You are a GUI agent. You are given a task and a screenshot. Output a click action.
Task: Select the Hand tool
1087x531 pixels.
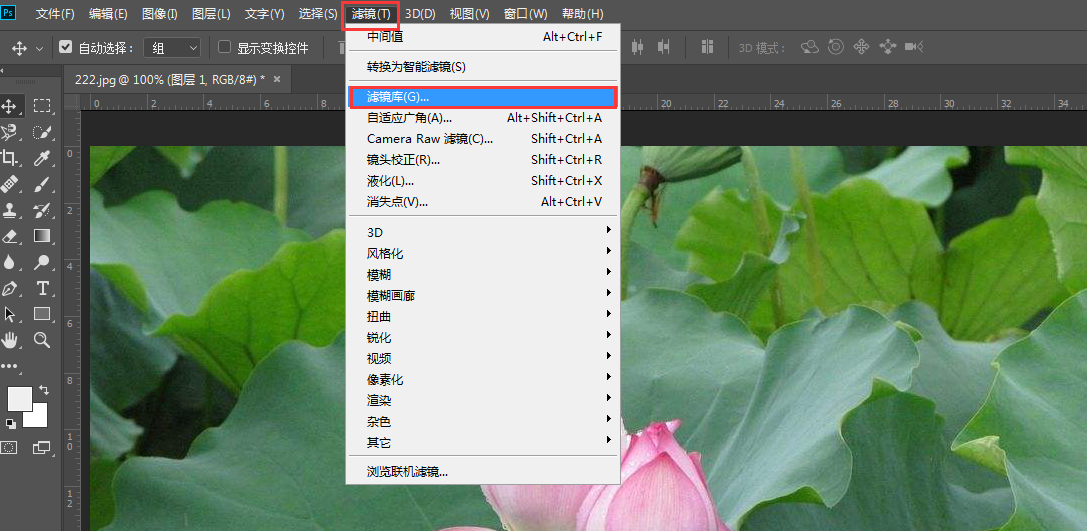coord(10,340)
